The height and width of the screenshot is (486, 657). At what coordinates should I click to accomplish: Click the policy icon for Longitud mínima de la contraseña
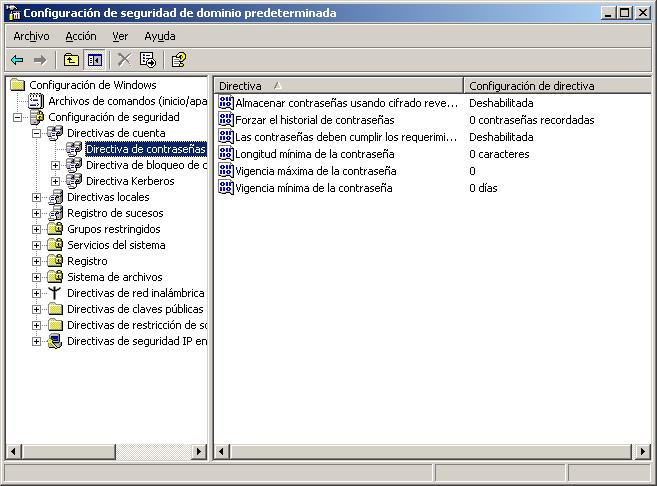point(226,154)
